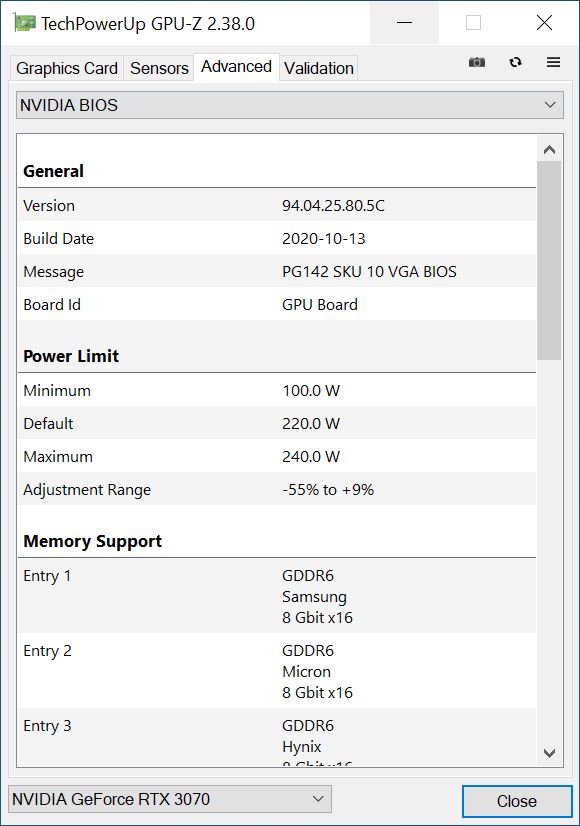The height and width of the screenshot is (826, 580).
Task: Click the Adjustment Range row label
Action: (x=87, y=490)
